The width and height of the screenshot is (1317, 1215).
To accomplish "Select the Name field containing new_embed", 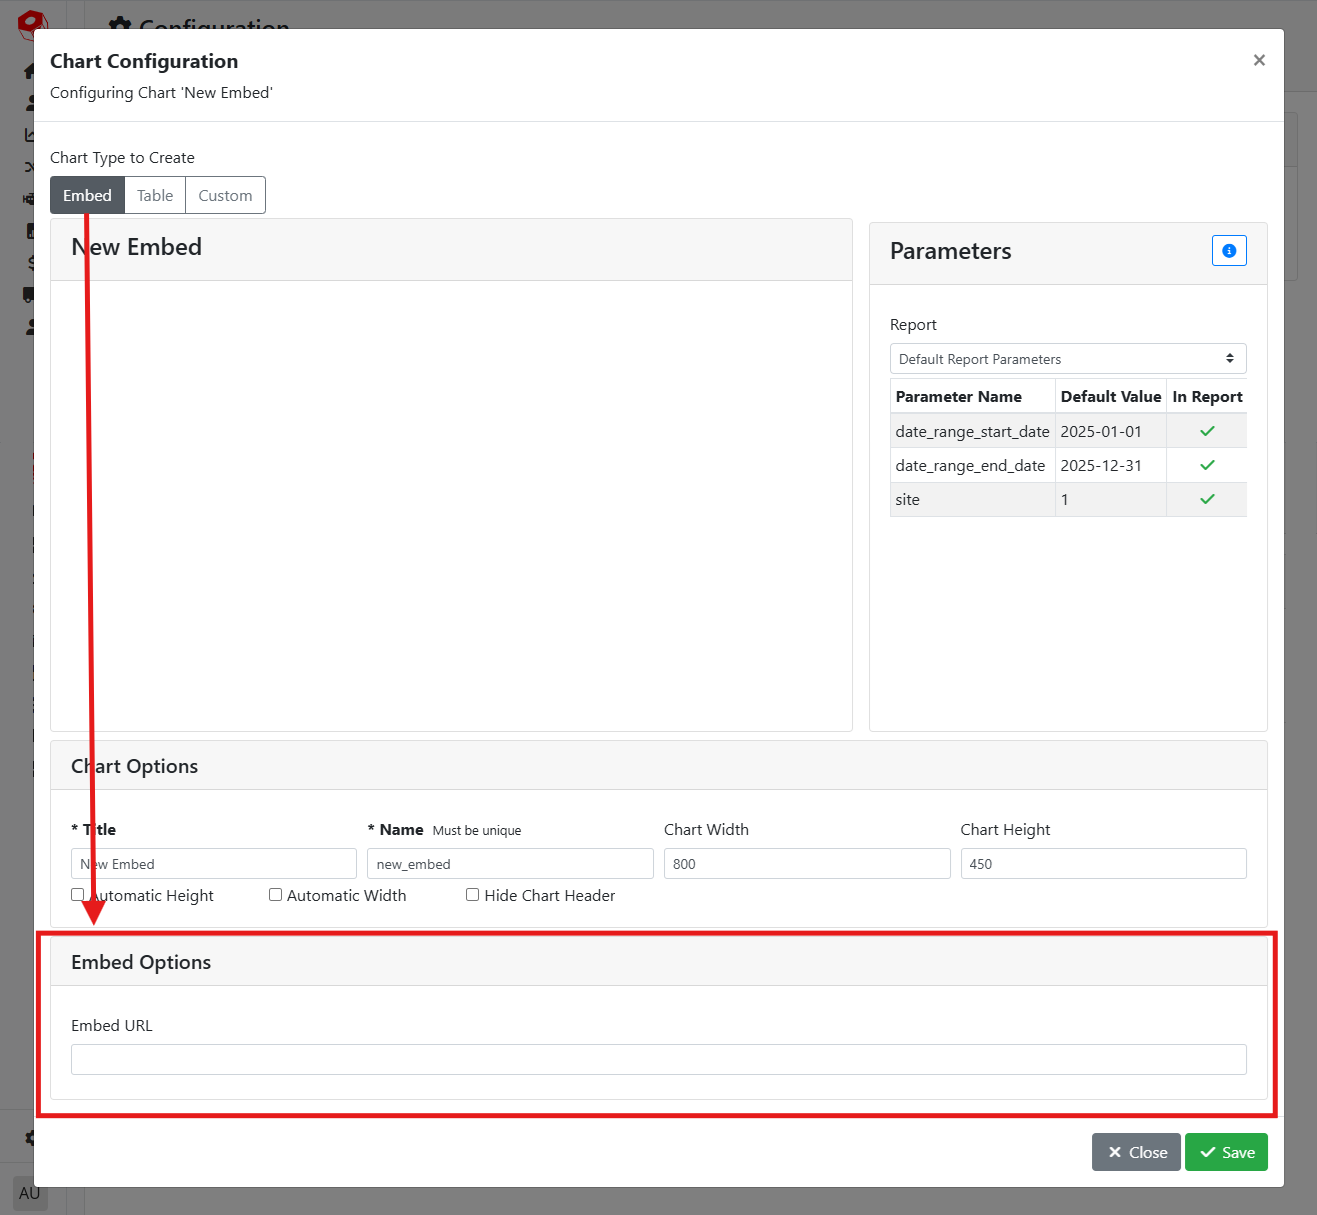I will 510,864.
